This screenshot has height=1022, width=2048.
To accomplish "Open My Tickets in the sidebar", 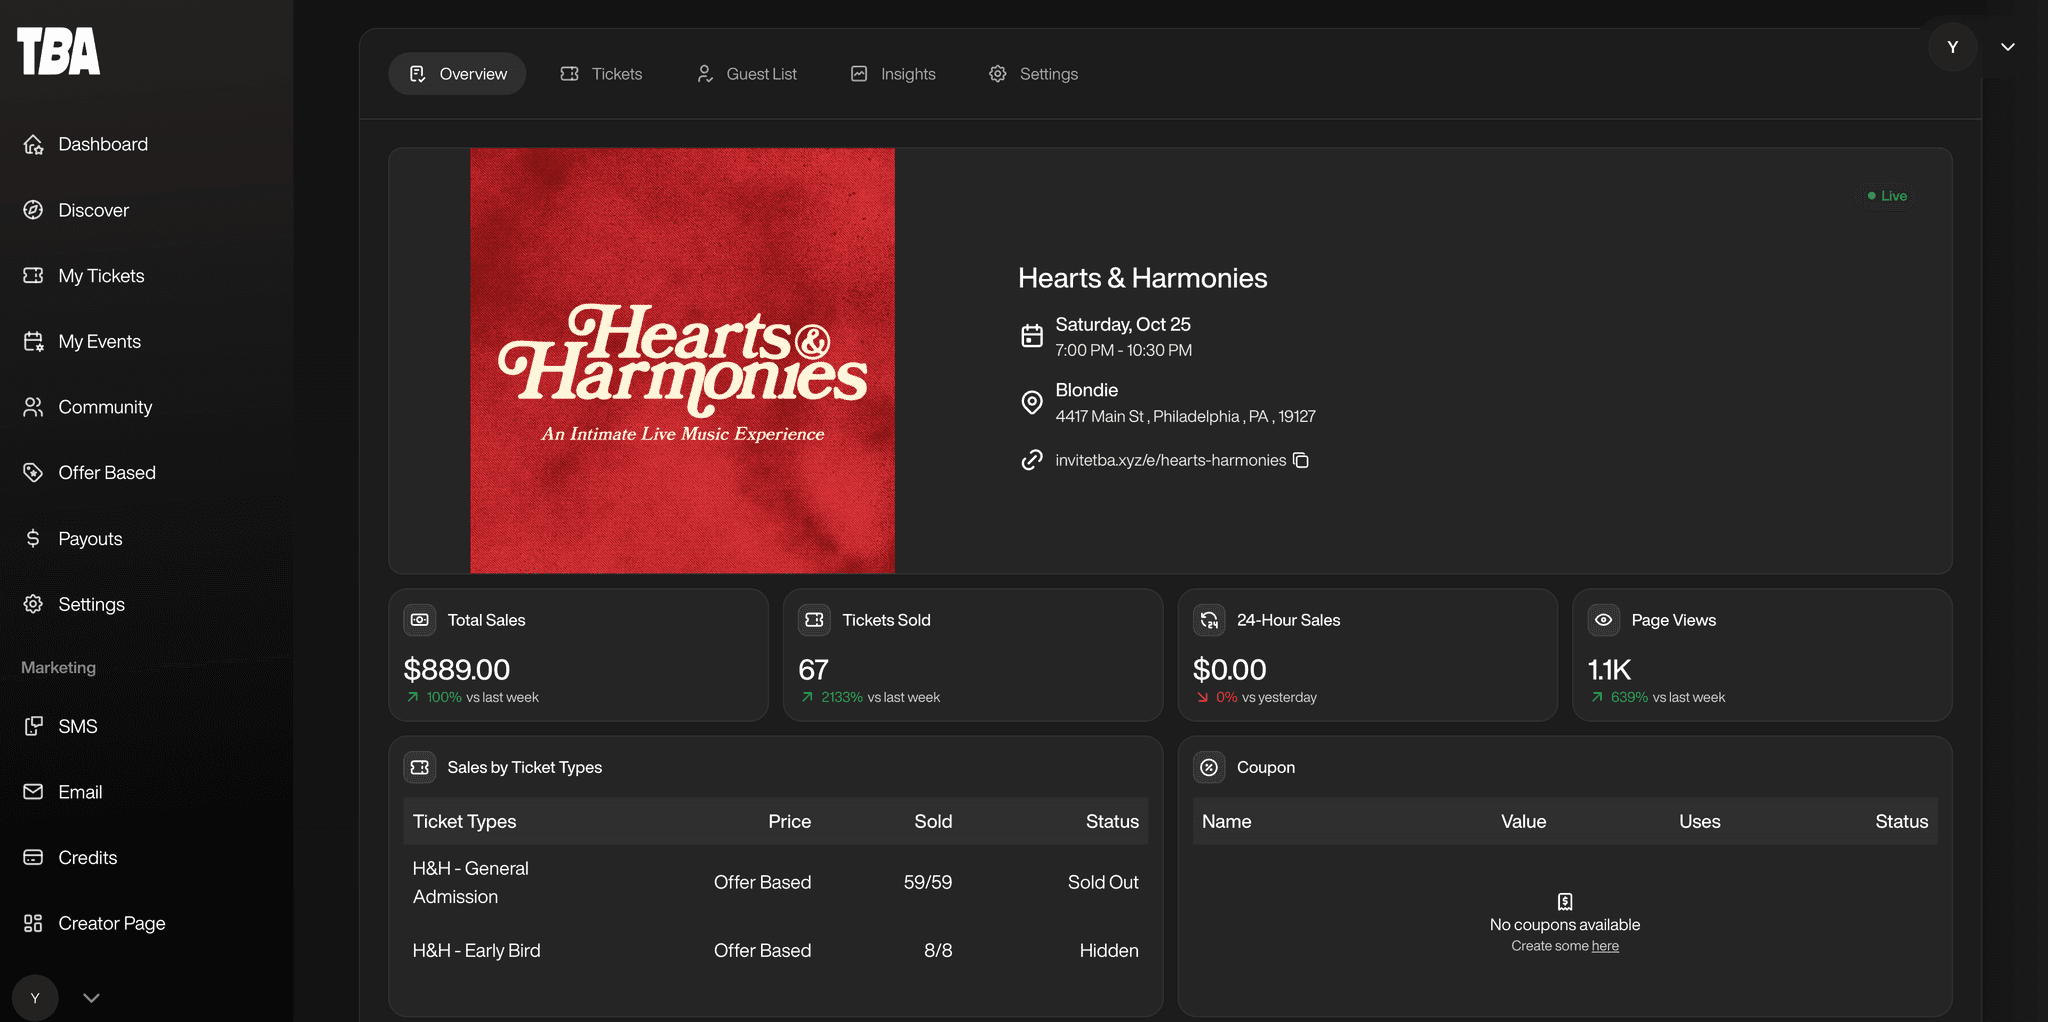I will [84, 276].
